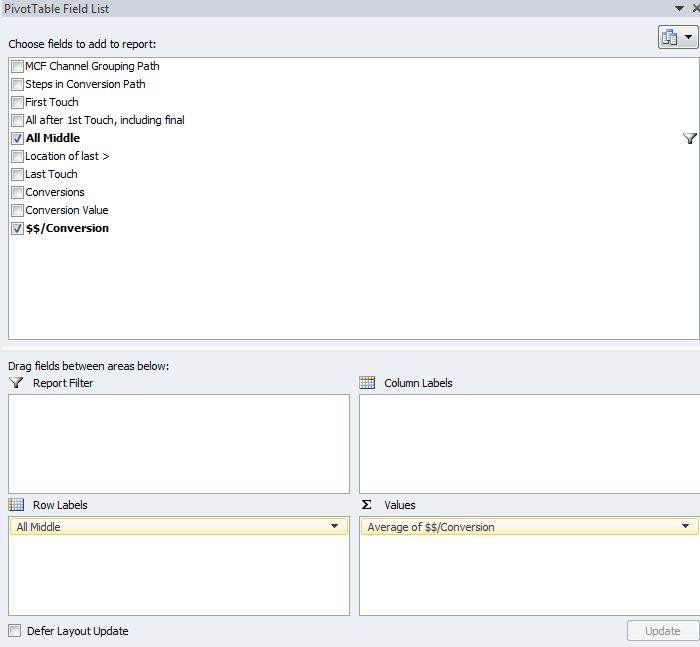Open the field list layout options button

(x=677, y=37)
